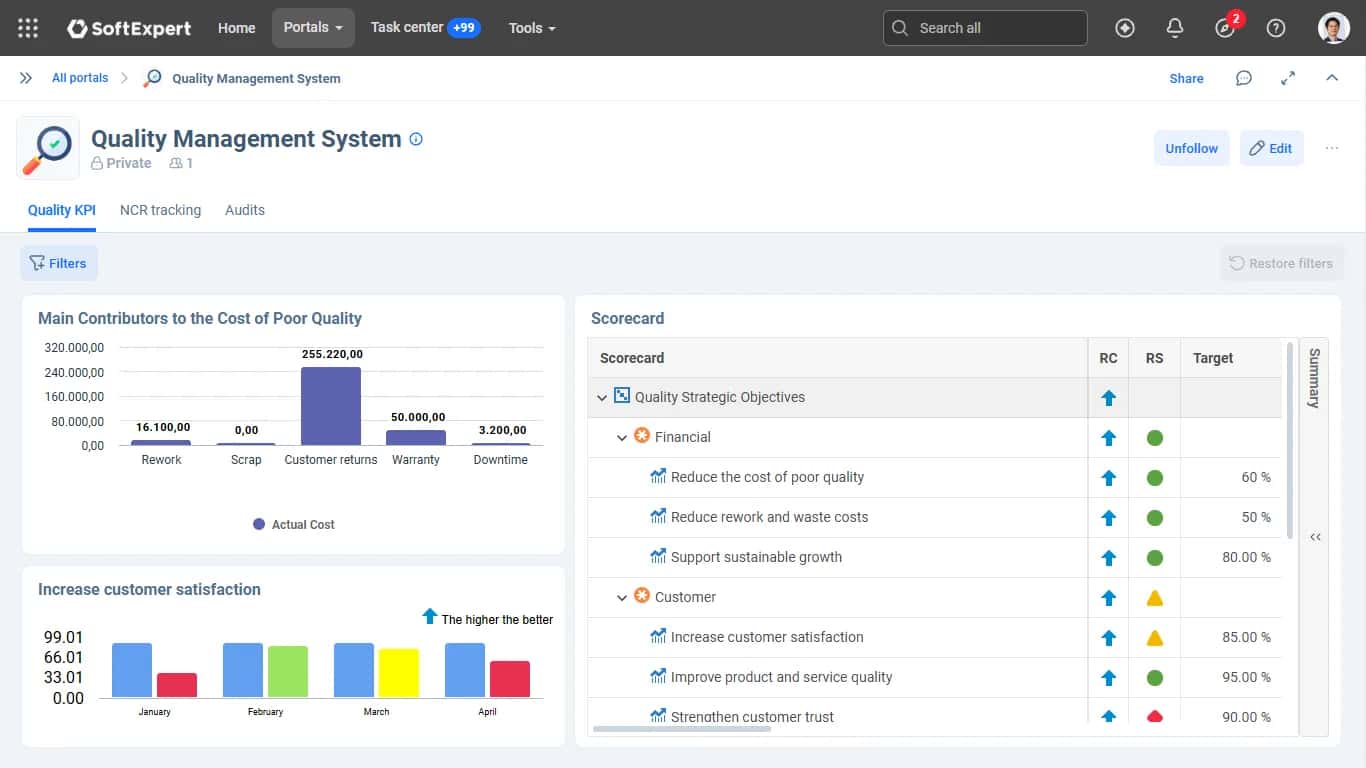The image size is (1366, 768).
Task: Click the sparkle assistant icon in top bar
Action: click(1125, 28)
